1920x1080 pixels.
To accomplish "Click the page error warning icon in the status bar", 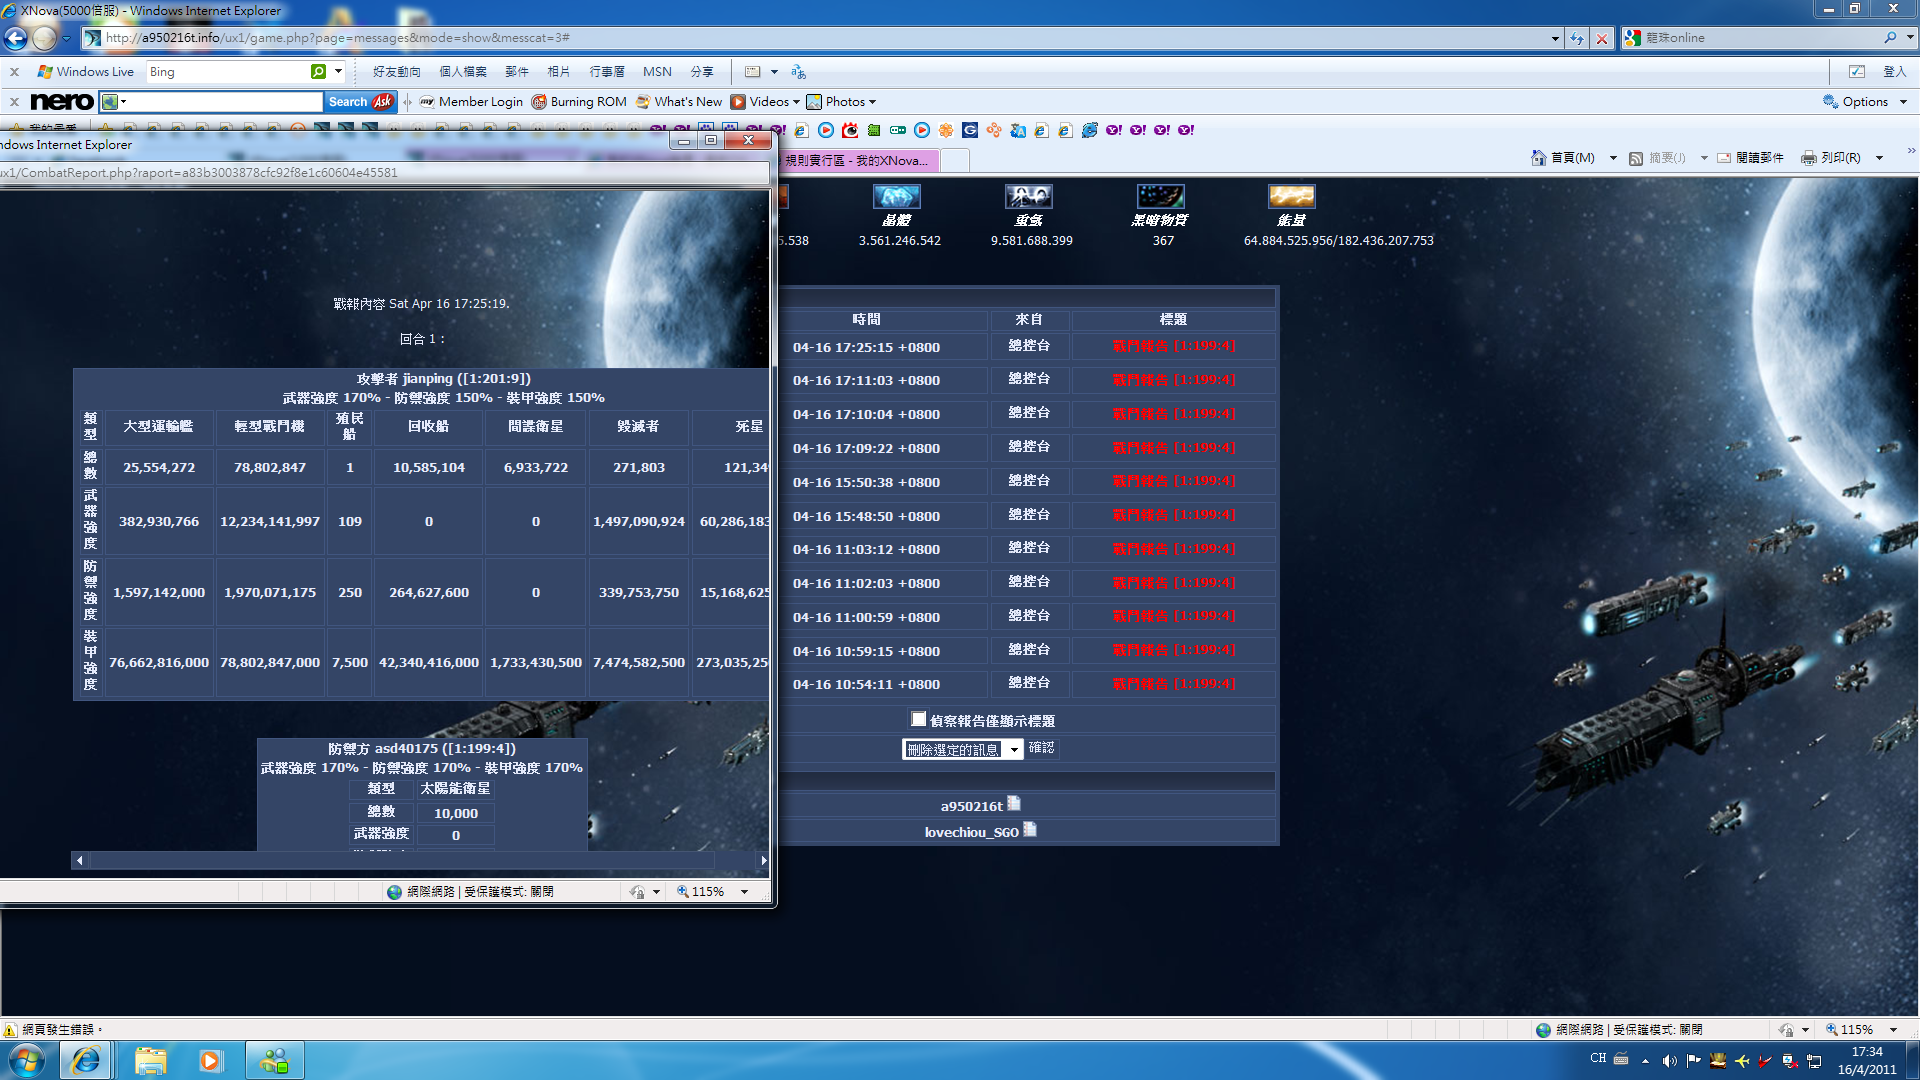I will coord(10,1030).
